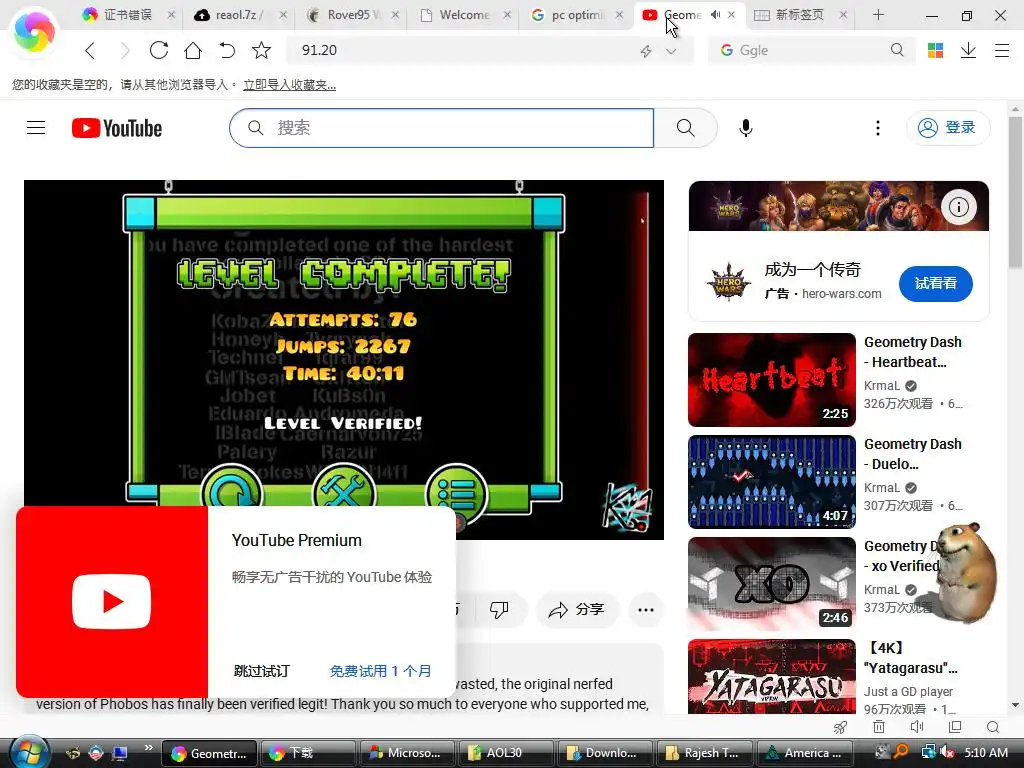
Task: Click the 5:10 AM system clock
Action: pyautogui.click(x=985, y=753)
